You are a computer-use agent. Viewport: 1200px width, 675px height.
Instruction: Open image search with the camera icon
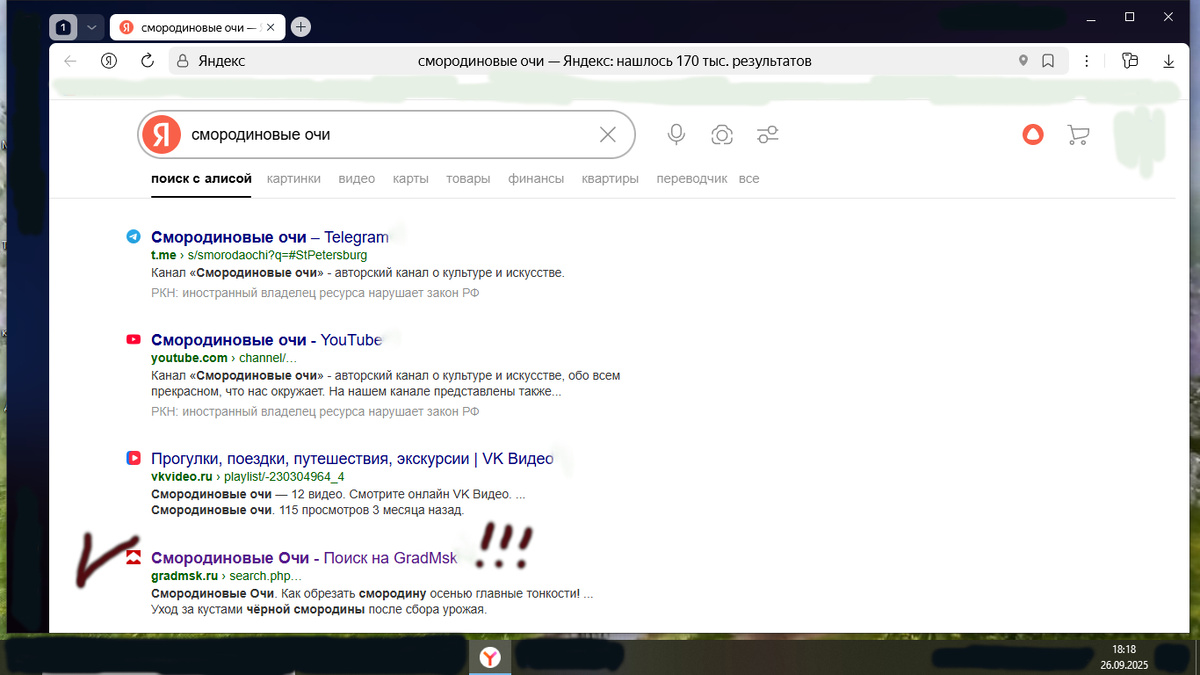722,134
